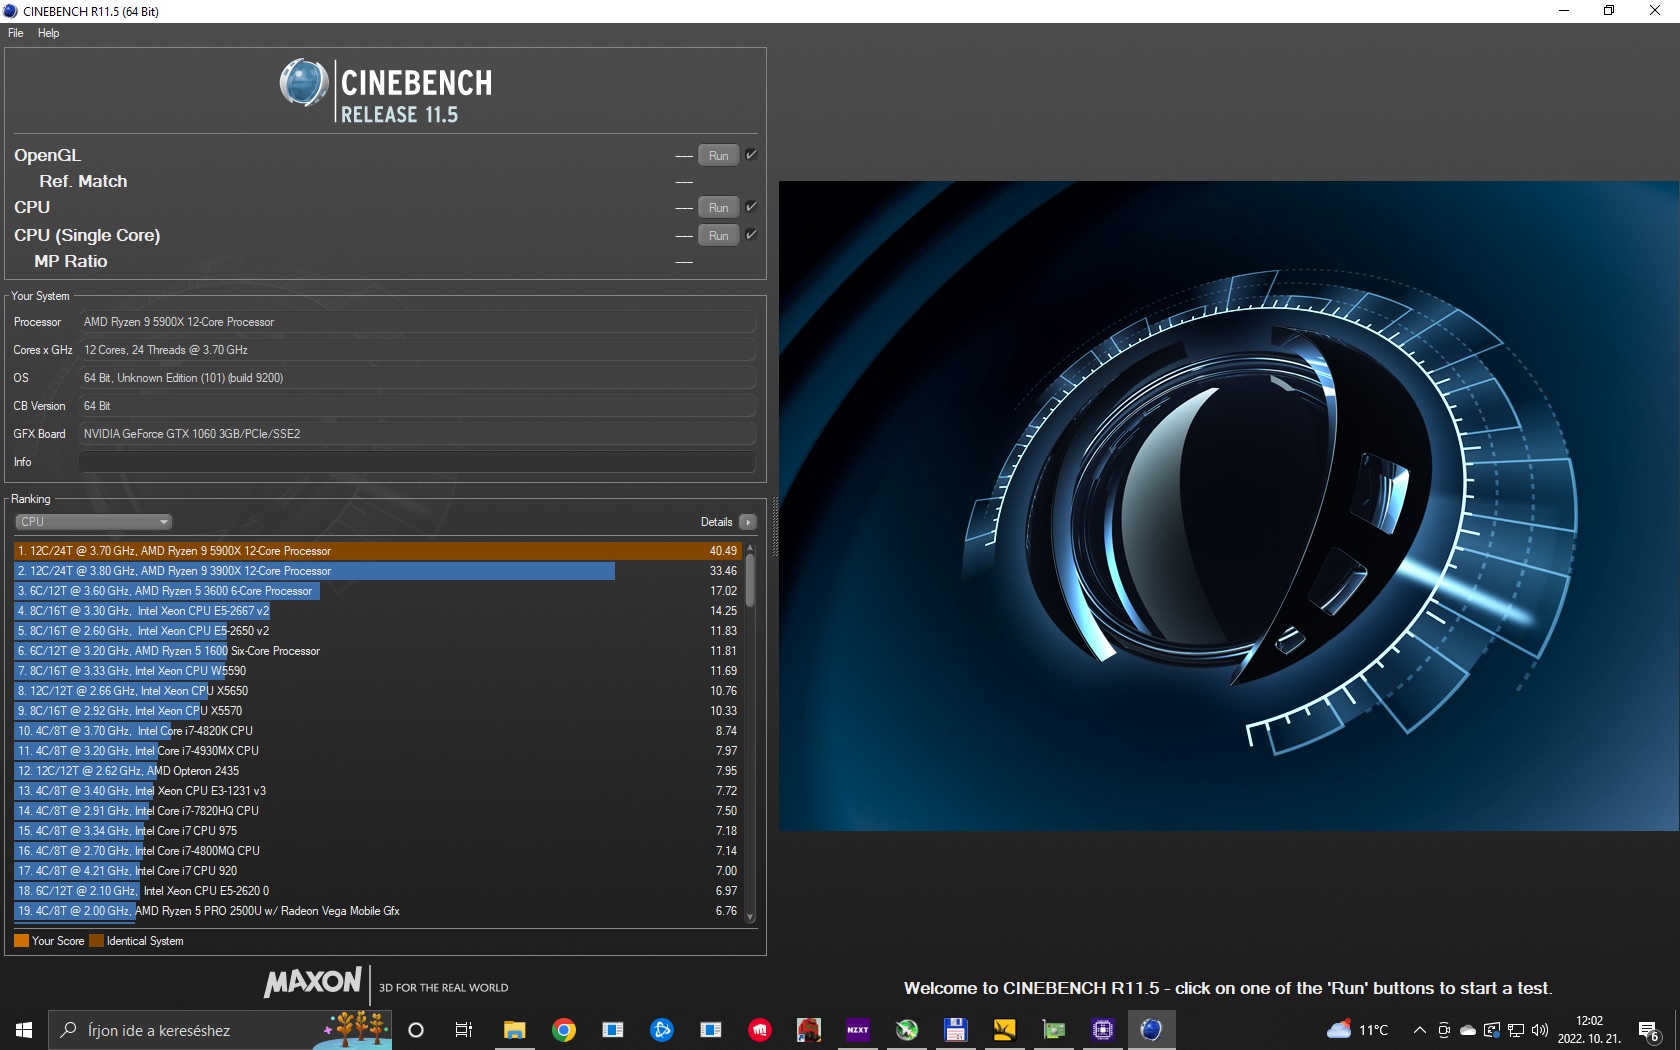Select the Ryzen 5 3600 ranking row
This screenshot has height=1050, width=1680.
click(378, 591)
